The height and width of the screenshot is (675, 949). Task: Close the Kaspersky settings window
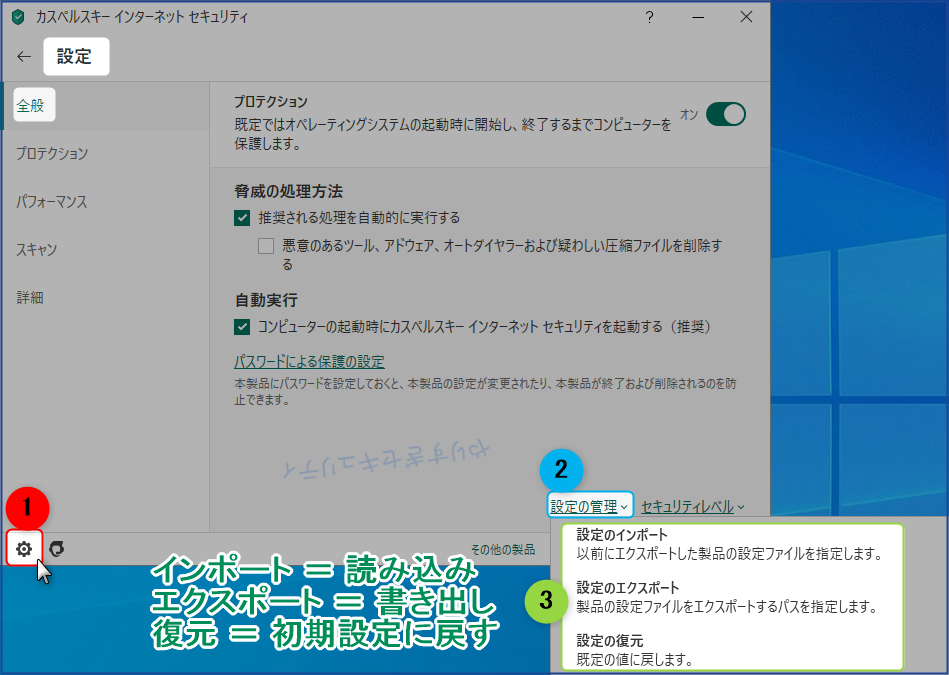point(746,17)
